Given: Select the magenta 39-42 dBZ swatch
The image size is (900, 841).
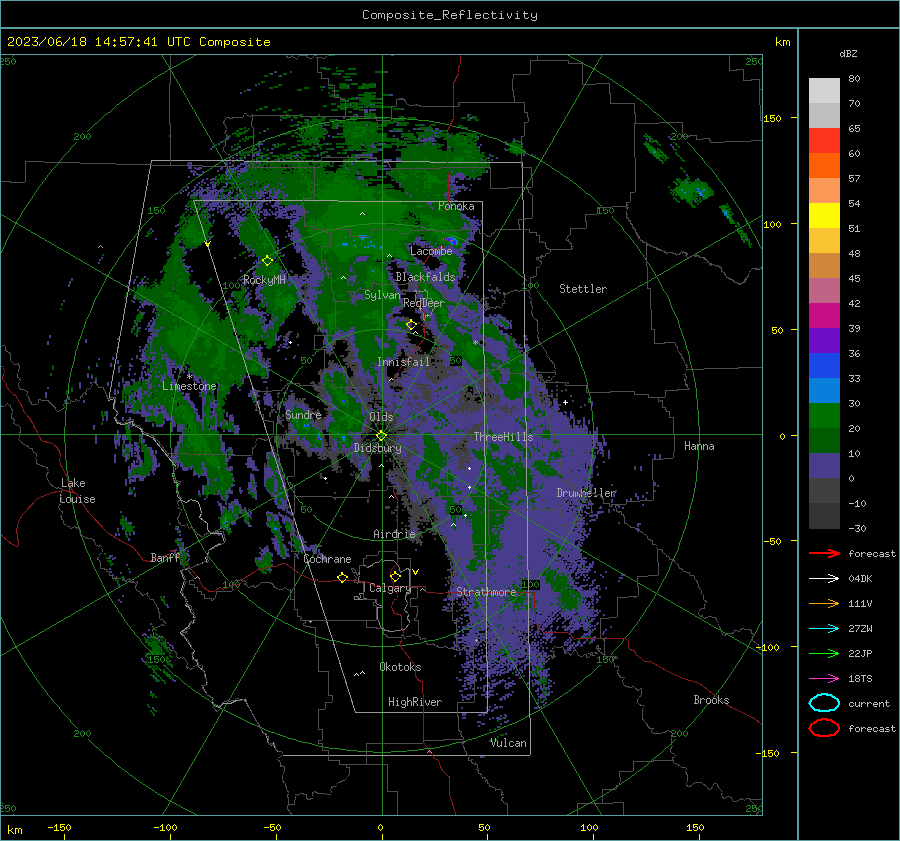Looking at the screenshot, I should (824, 316).
